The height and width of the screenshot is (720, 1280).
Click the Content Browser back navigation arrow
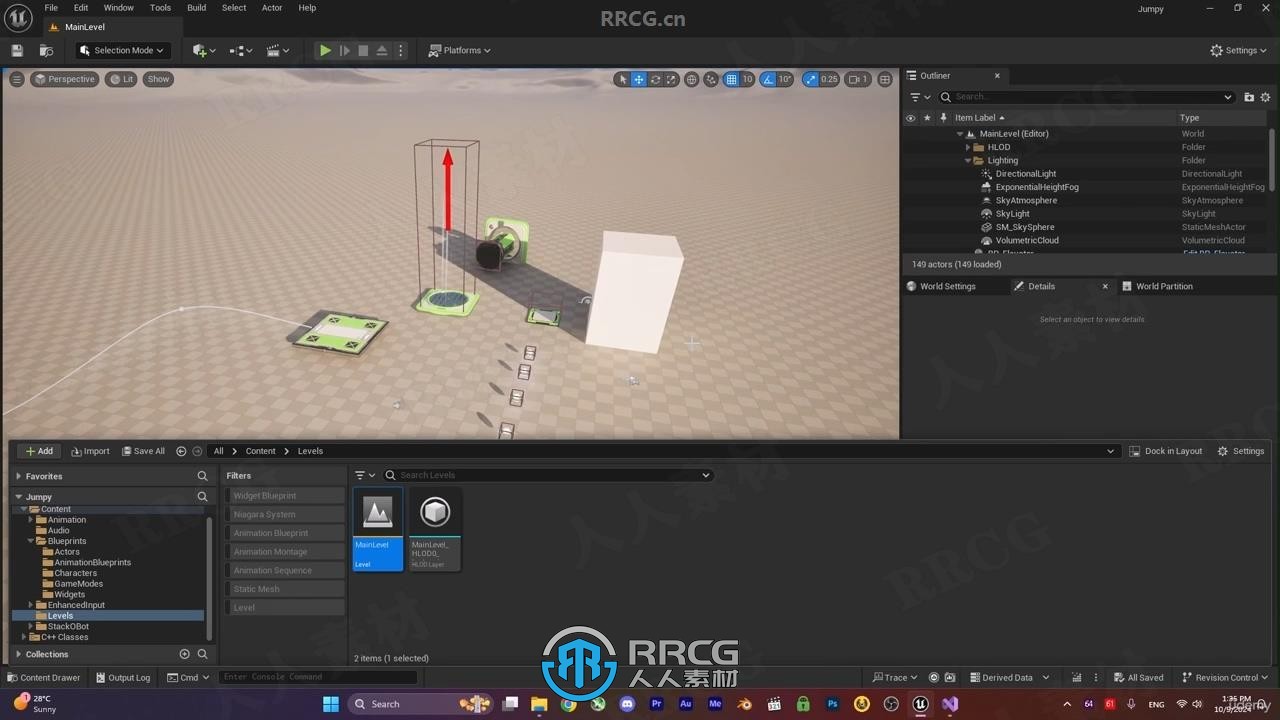(181, 451)
